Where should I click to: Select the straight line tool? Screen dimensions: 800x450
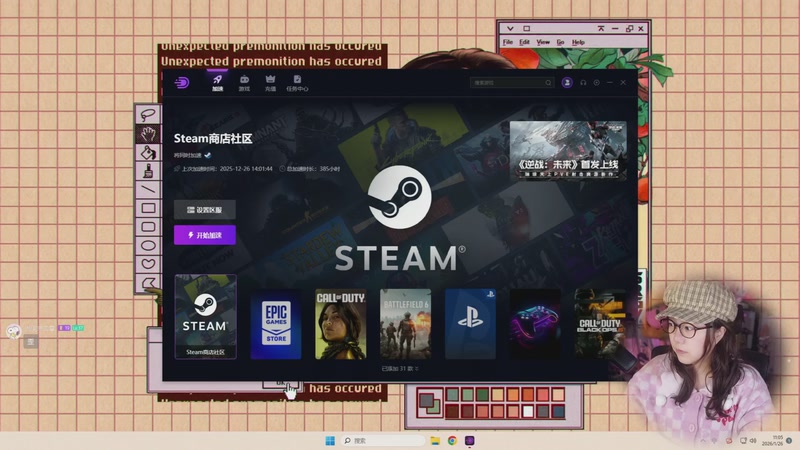point(148,189)
